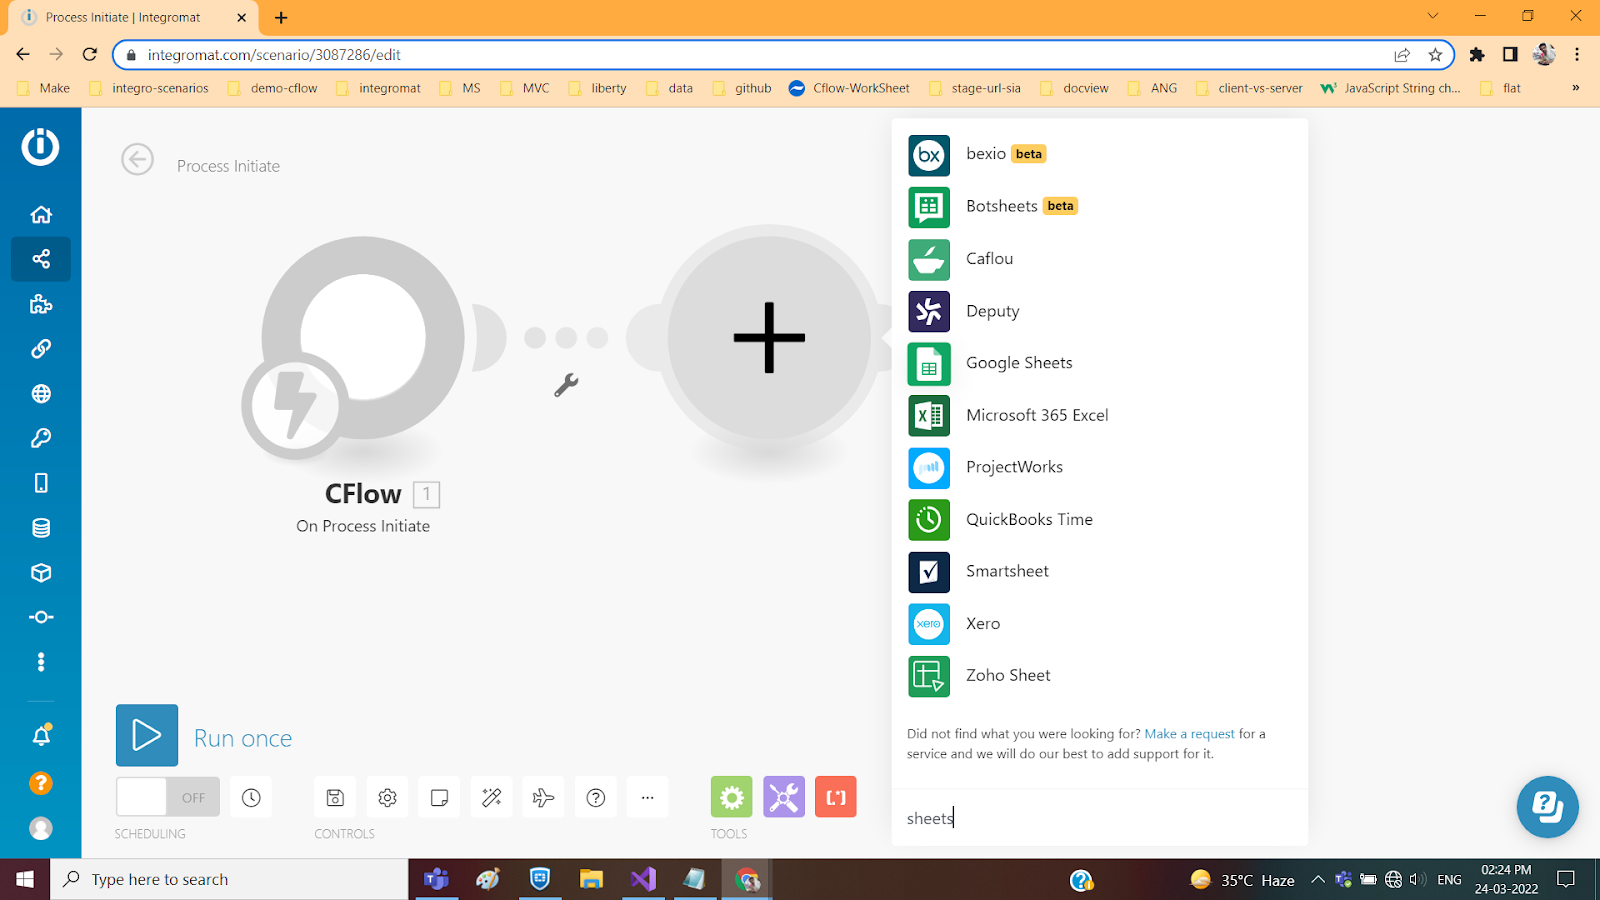Select Caflou from the app list
The height and width of the screenshot is (900, 1600).
click(1099, 259)
